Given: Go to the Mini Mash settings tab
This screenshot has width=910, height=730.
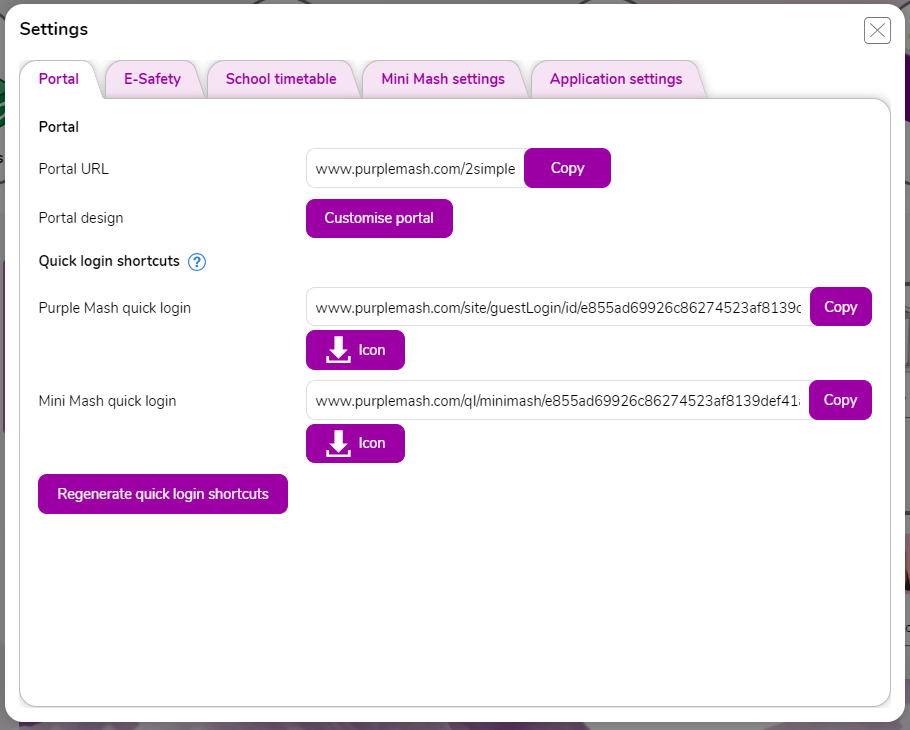Looking at the screenshot, I should (443, 79).
